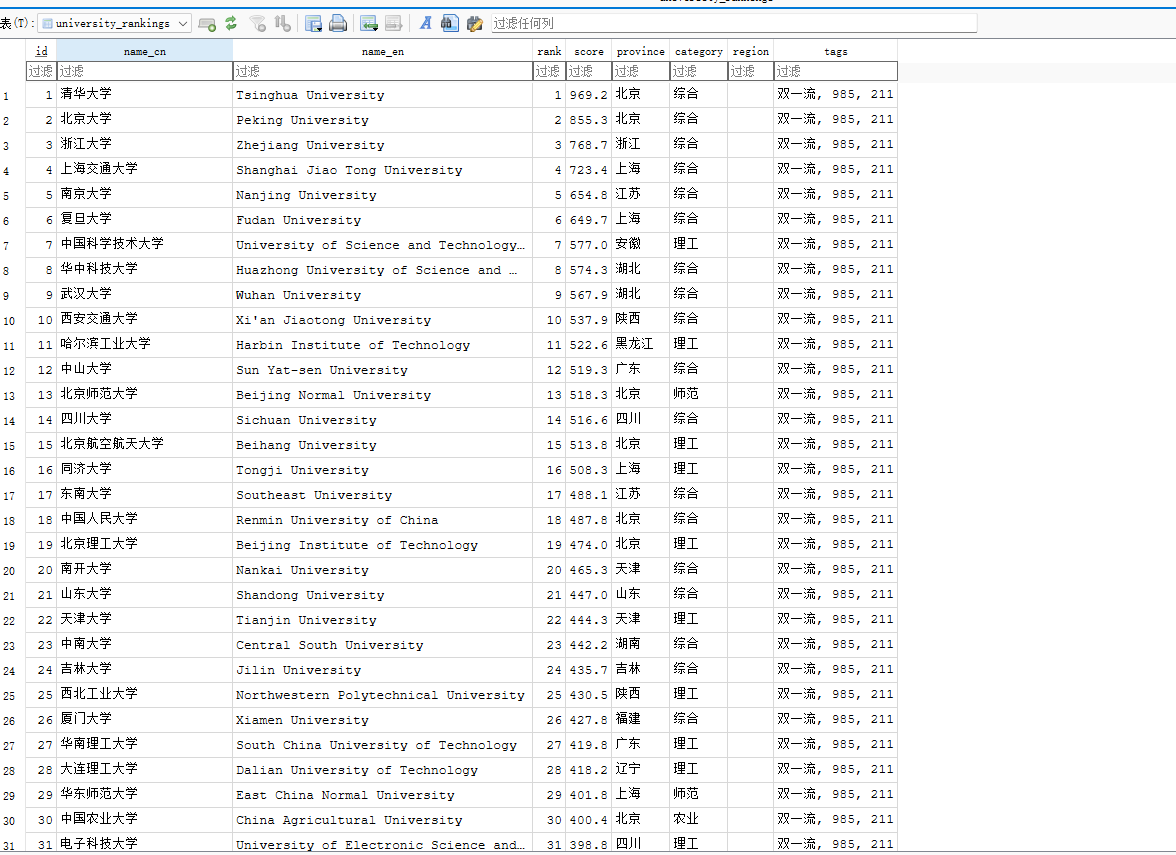Viewport: 1176px width, 855px height.
Task: Click the filter box under category column
Action: [698, 71]
